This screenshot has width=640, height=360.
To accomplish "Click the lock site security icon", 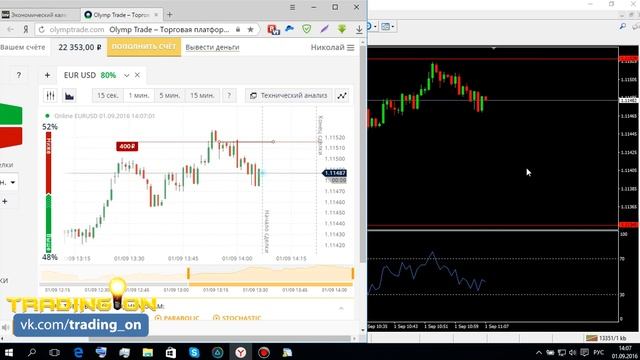I will 238,29.
